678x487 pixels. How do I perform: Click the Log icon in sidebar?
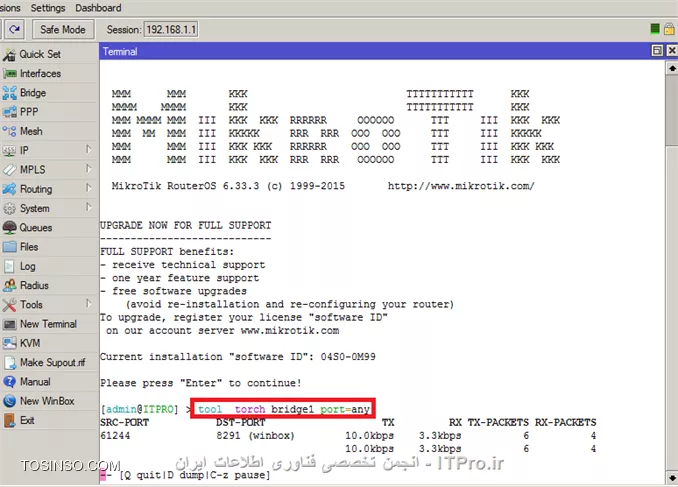tap(10, 266)
